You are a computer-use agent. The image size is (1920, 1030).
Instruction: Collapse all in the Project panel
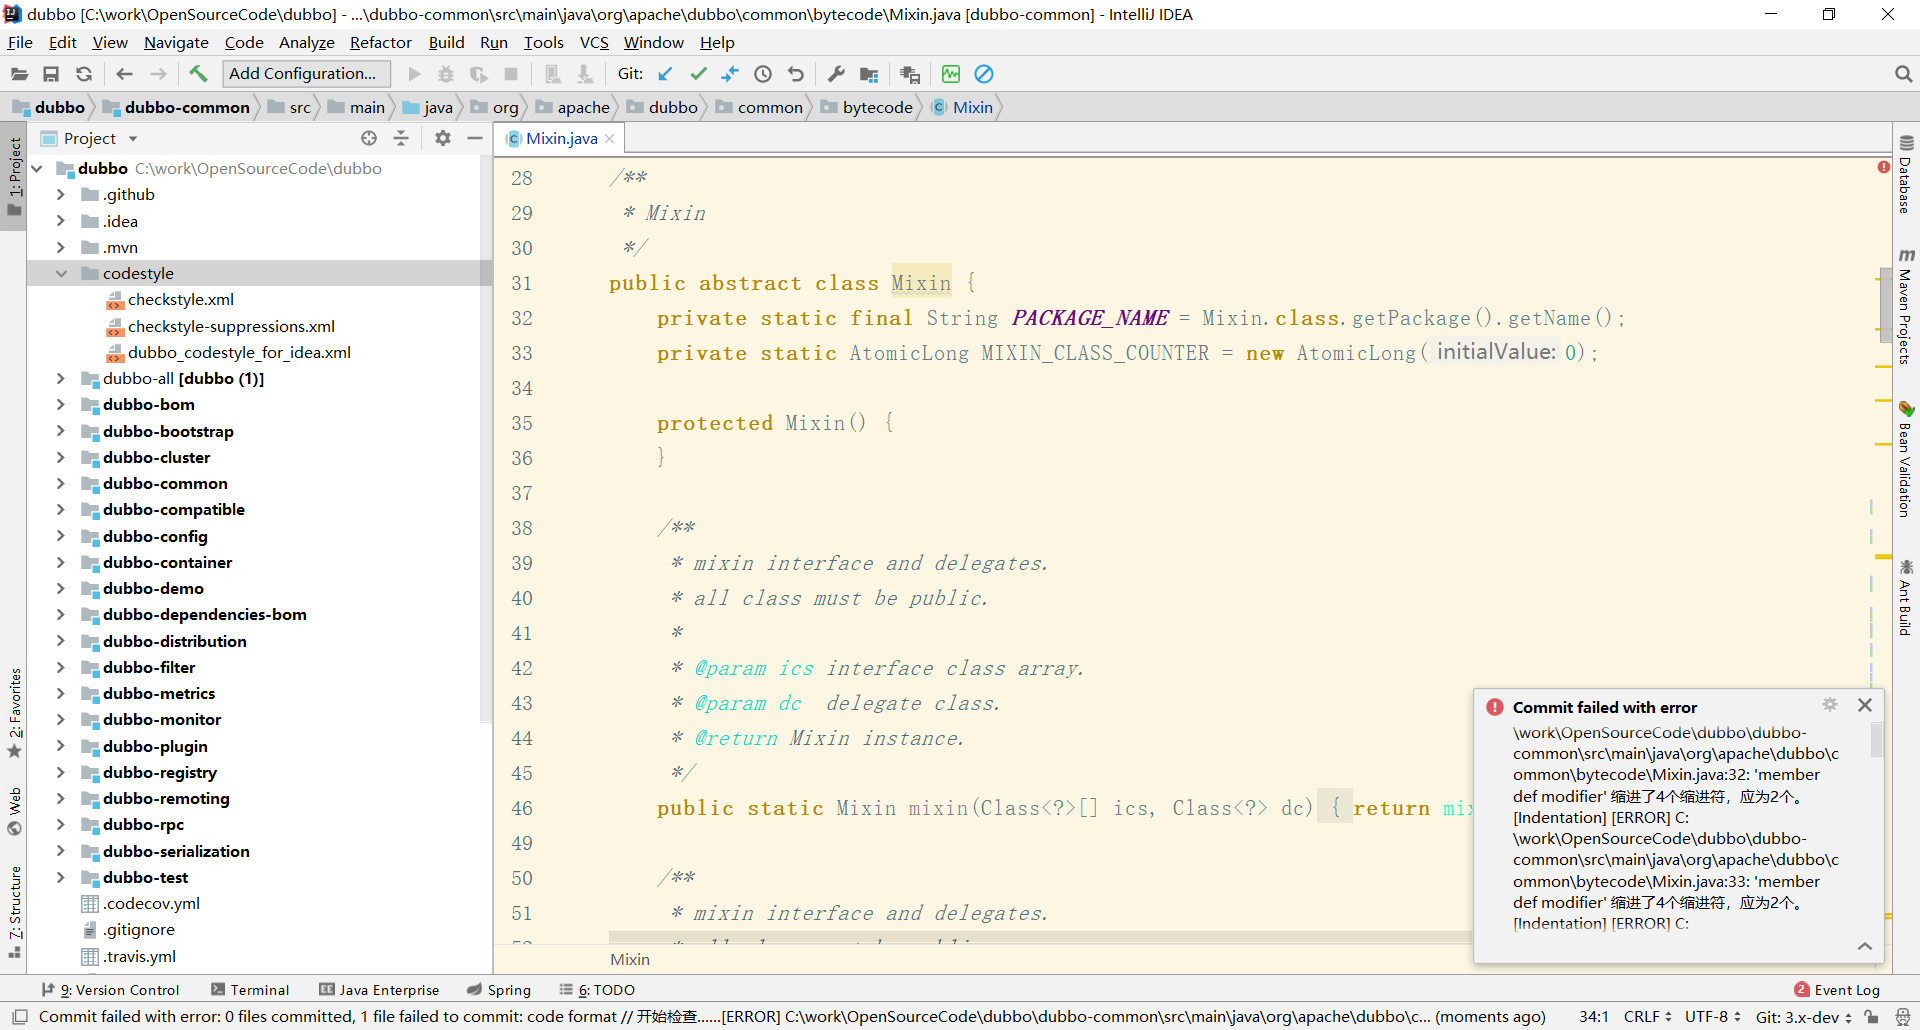pos(401,138)
